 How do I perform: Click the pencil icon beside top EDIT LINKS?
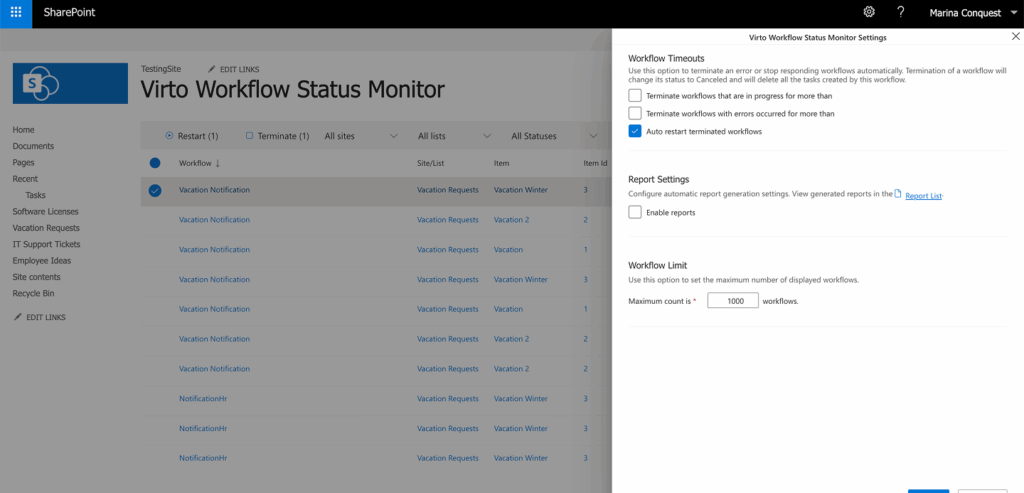211,69
